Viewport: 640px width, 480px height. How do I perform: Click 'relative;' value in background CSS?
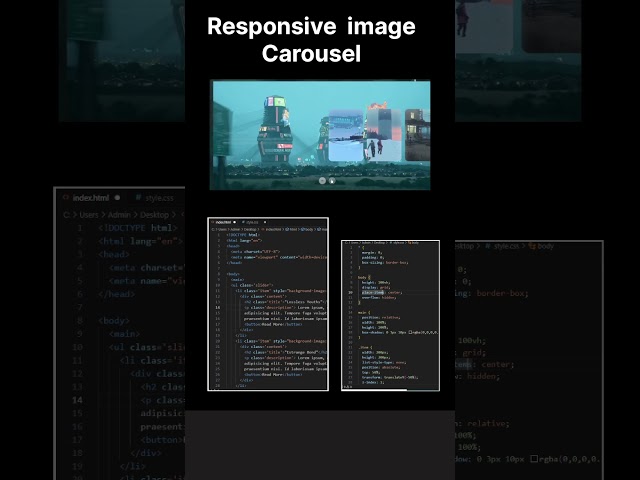pos(488,424)
